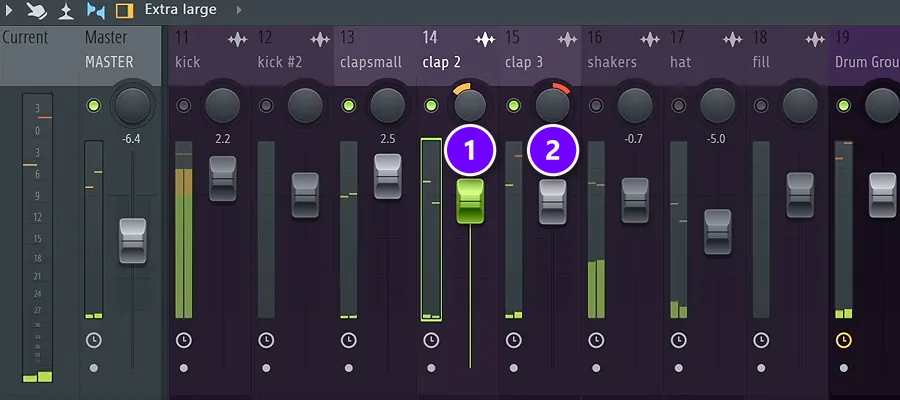Unmute the kick #2 track LED switch
Screen dimensions: 900x400
tap(266, 106)
